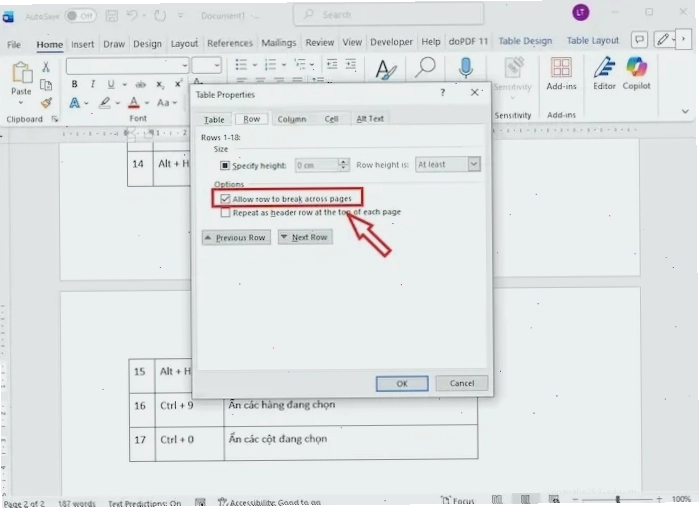This screenshot has width=699, height=508.
Task: Expand Paste options arrow
Action: 21,102
